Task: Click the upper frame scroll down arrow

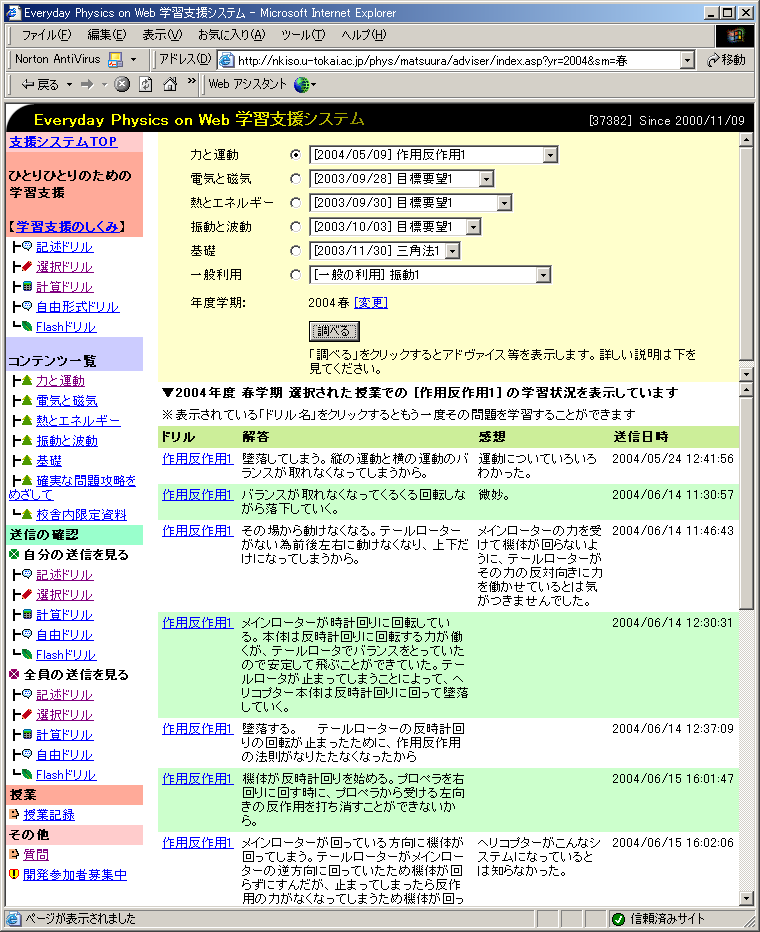Action: point(746,374)
